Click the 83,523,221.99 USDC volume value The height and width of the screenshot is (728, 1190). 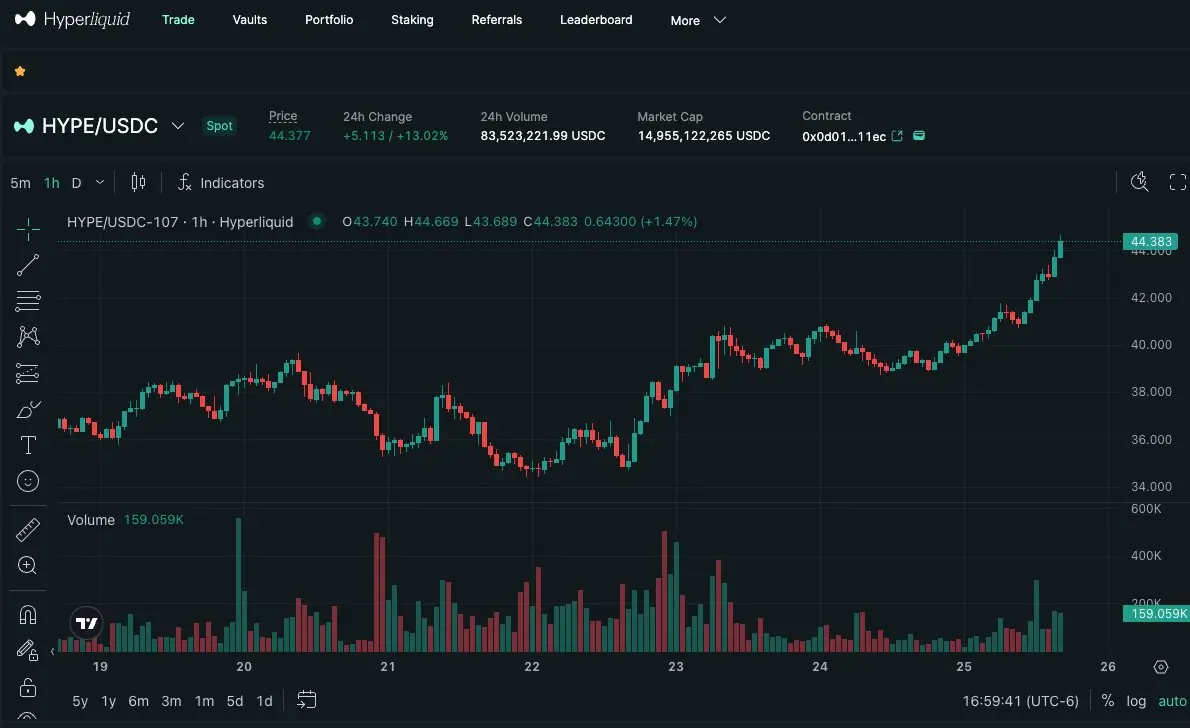point(543,136)
